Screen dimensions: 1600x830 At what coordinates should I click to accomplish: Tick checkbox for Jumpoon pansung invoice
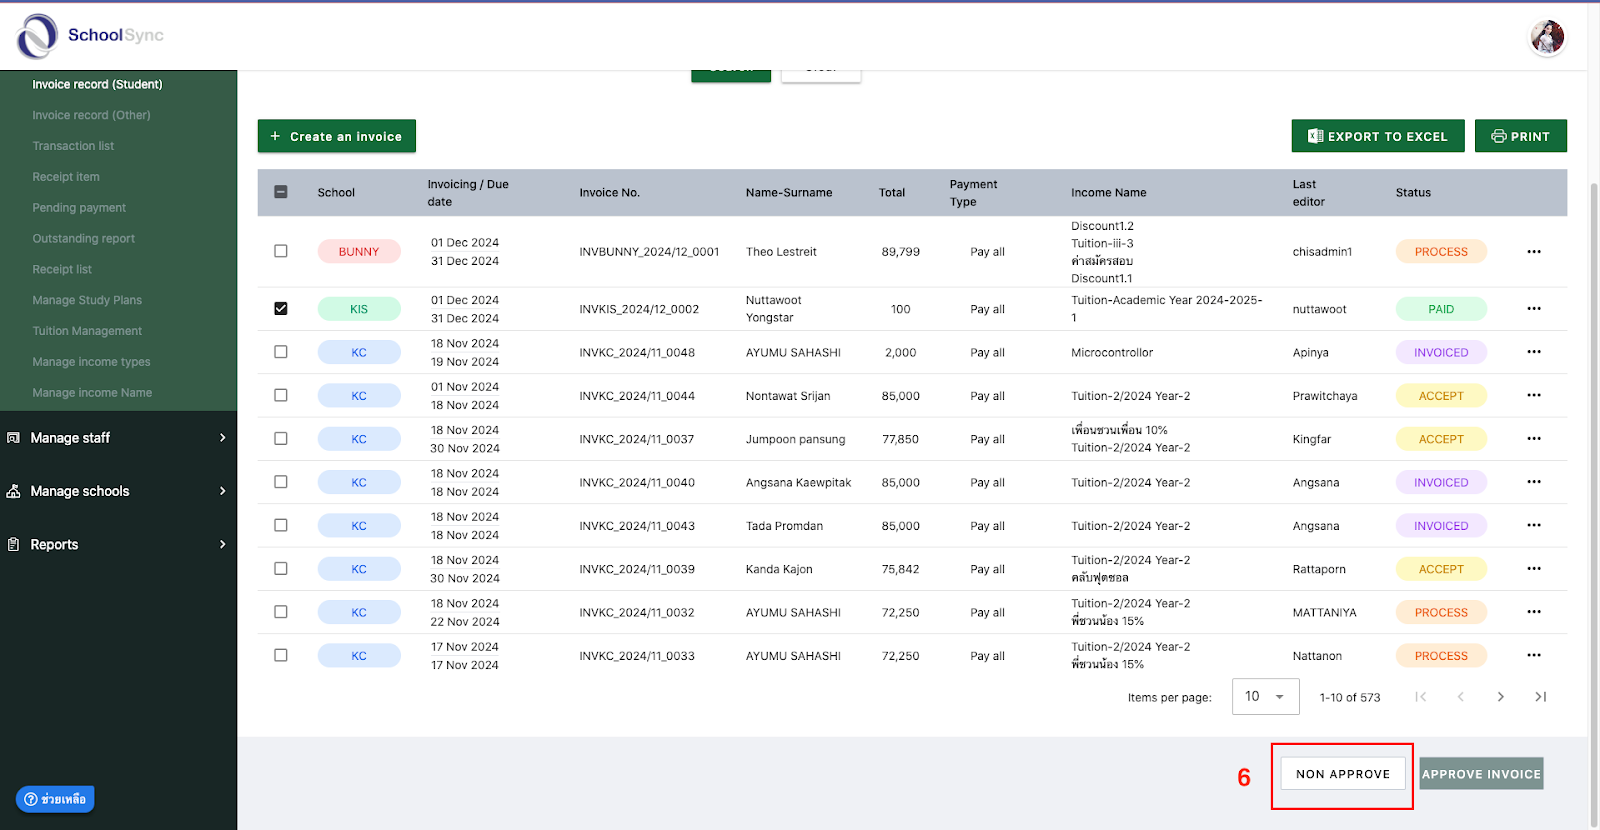point(281,439)
